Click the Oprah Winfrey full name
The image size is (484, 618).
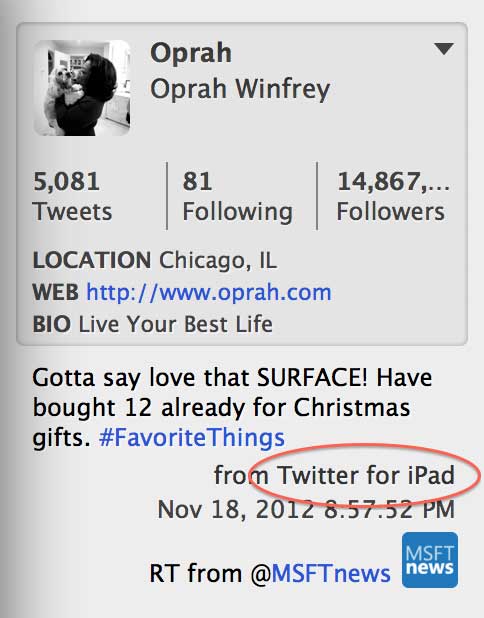pos(240,89)
